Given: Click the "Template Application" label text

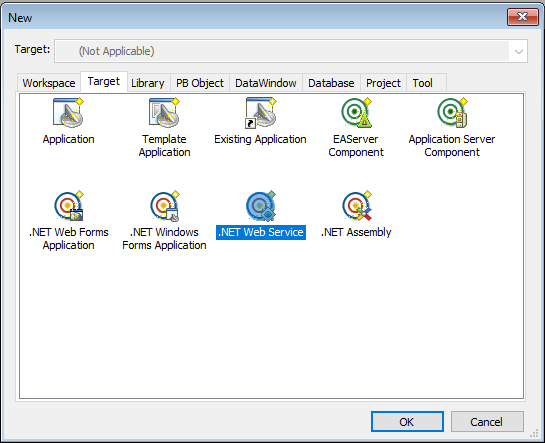Looking at the screenshot, I should click(x=164, y=146).
